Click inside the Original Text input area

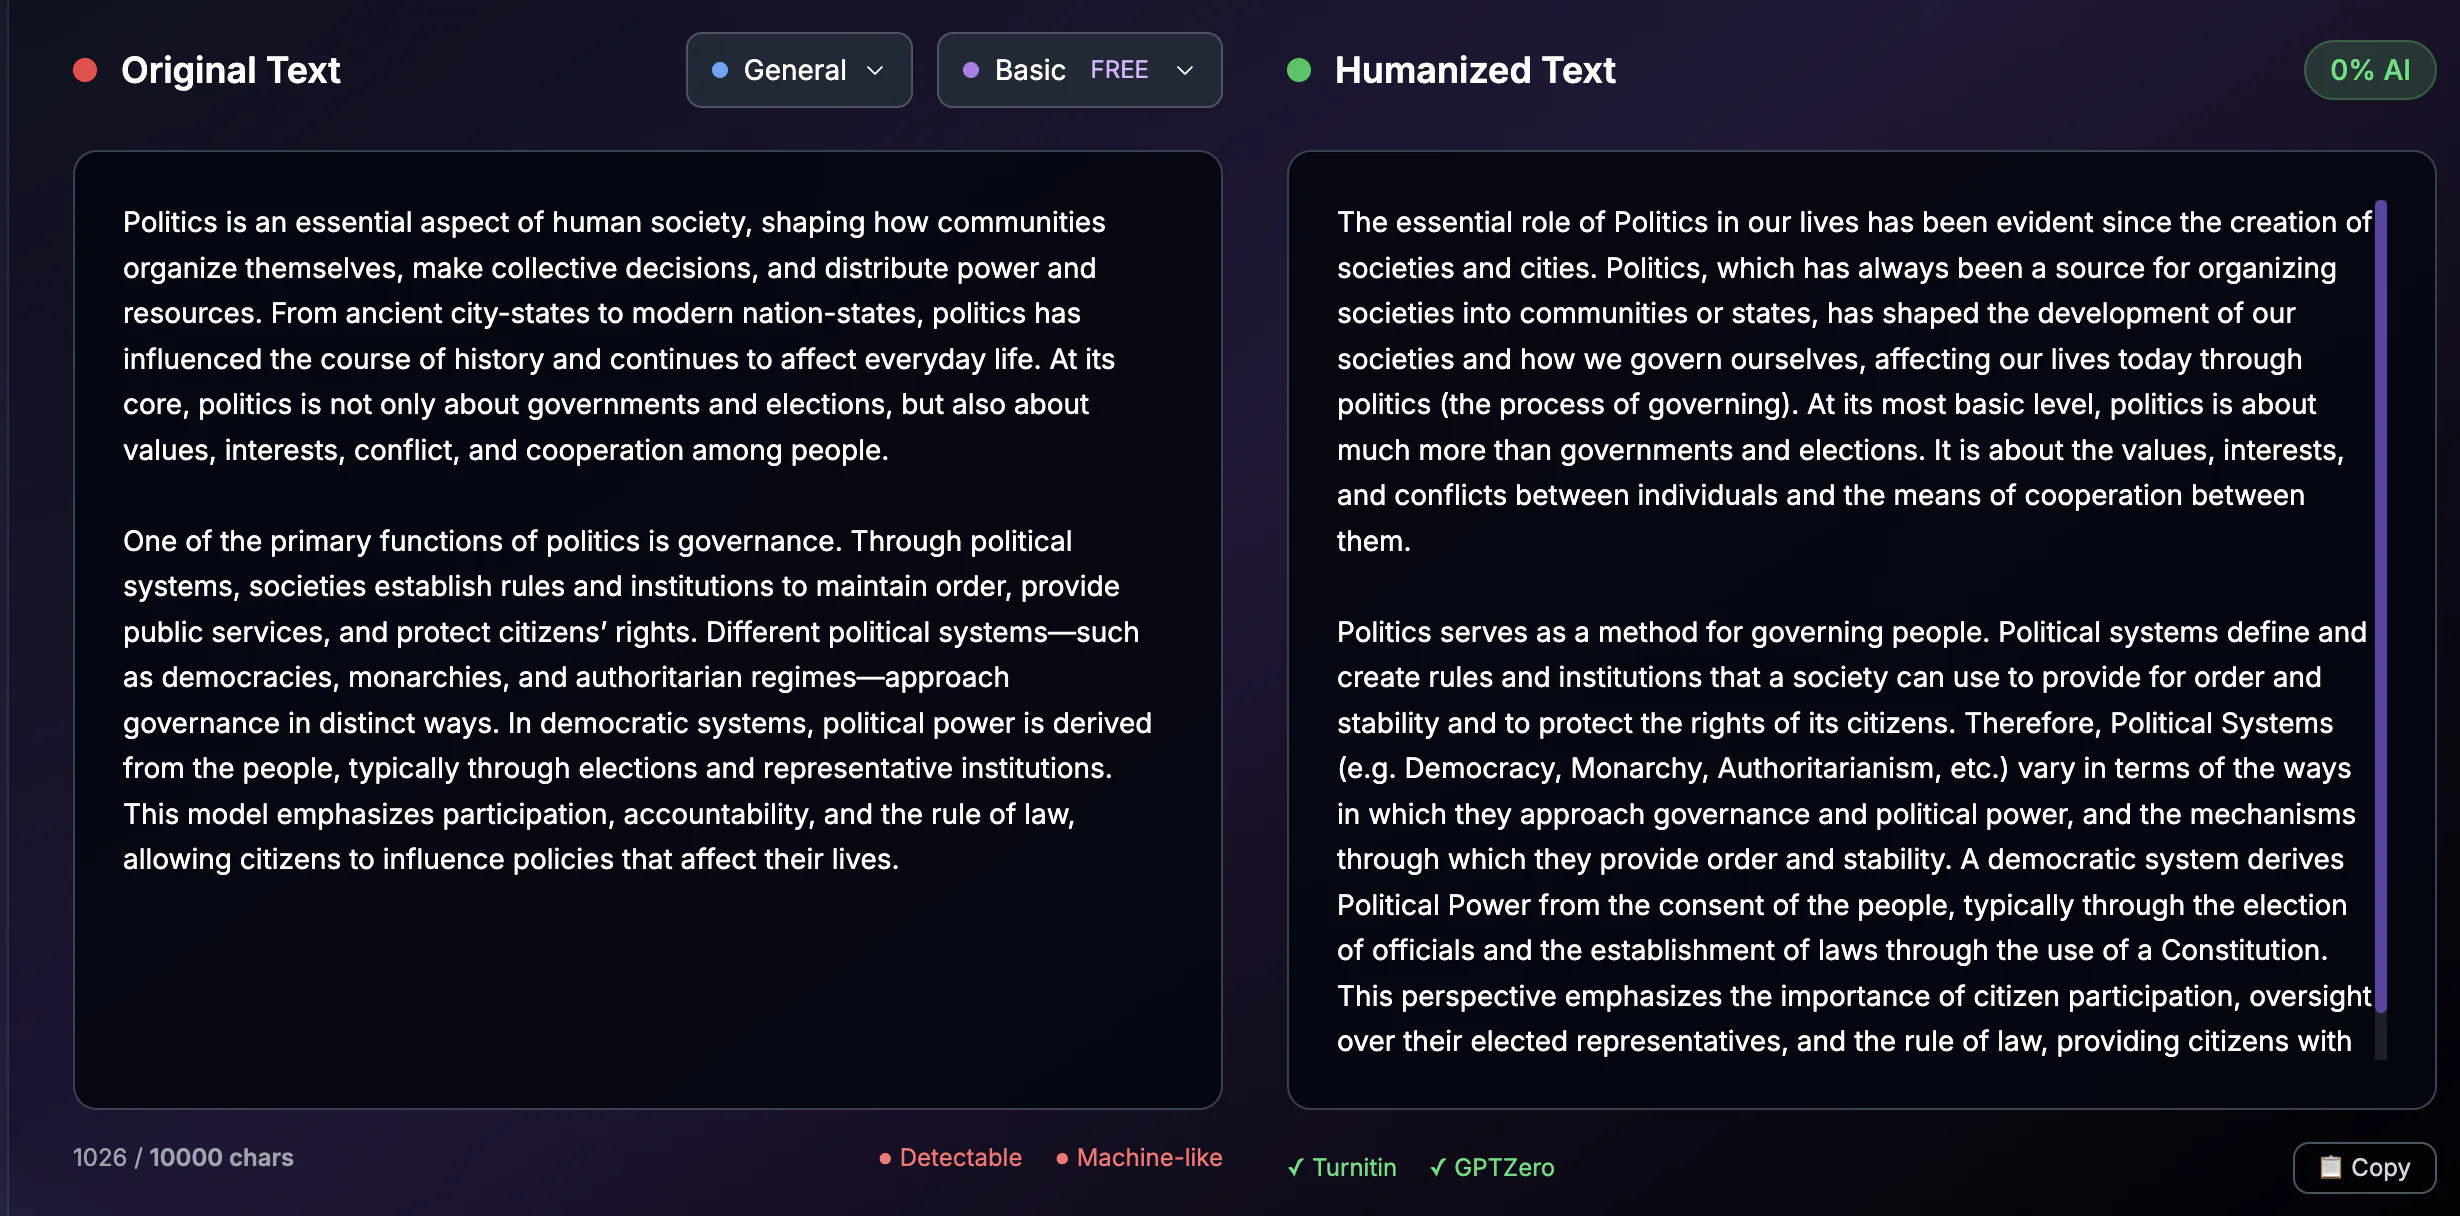(x=648, y=630)
